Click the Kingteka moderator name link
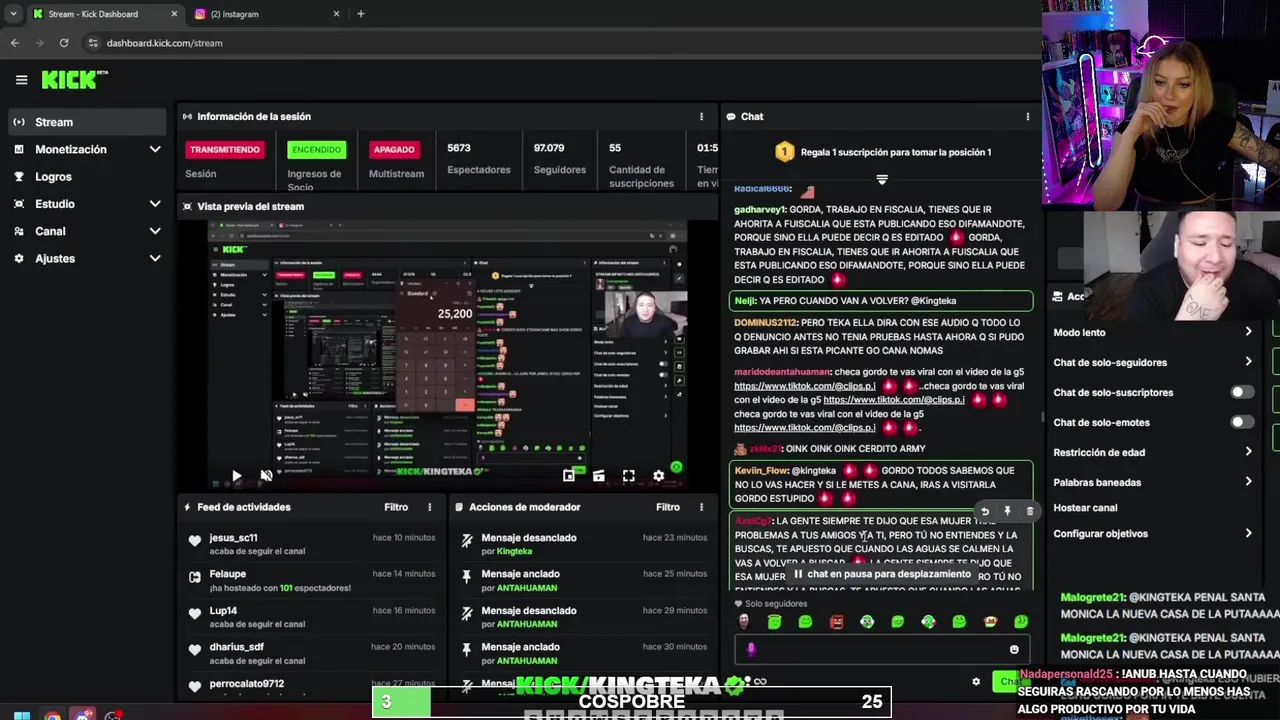Screen dimensions: 1280x720 (514, 552)
